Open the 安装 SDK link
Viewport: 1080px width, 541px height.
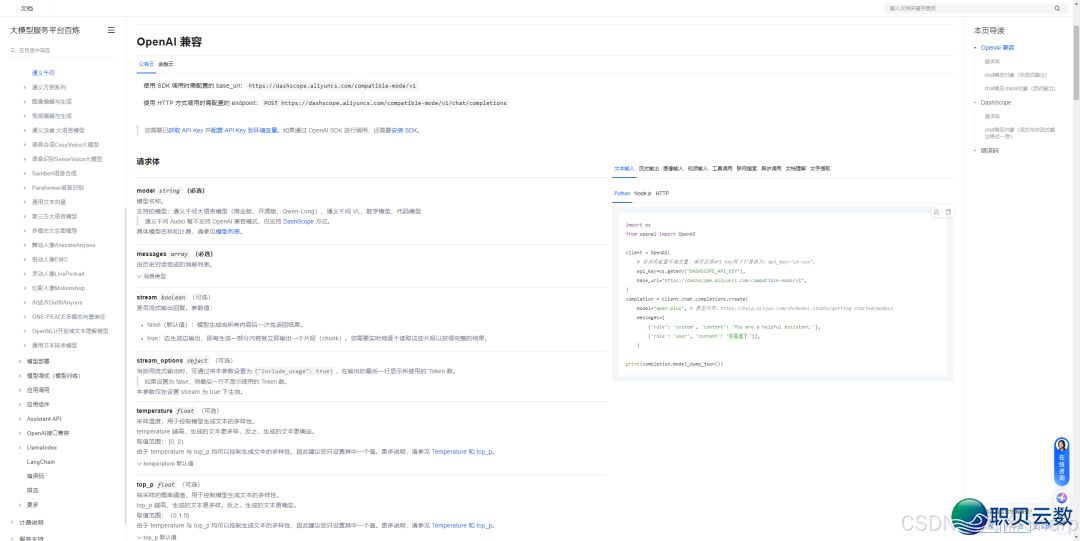coord(405,130)
